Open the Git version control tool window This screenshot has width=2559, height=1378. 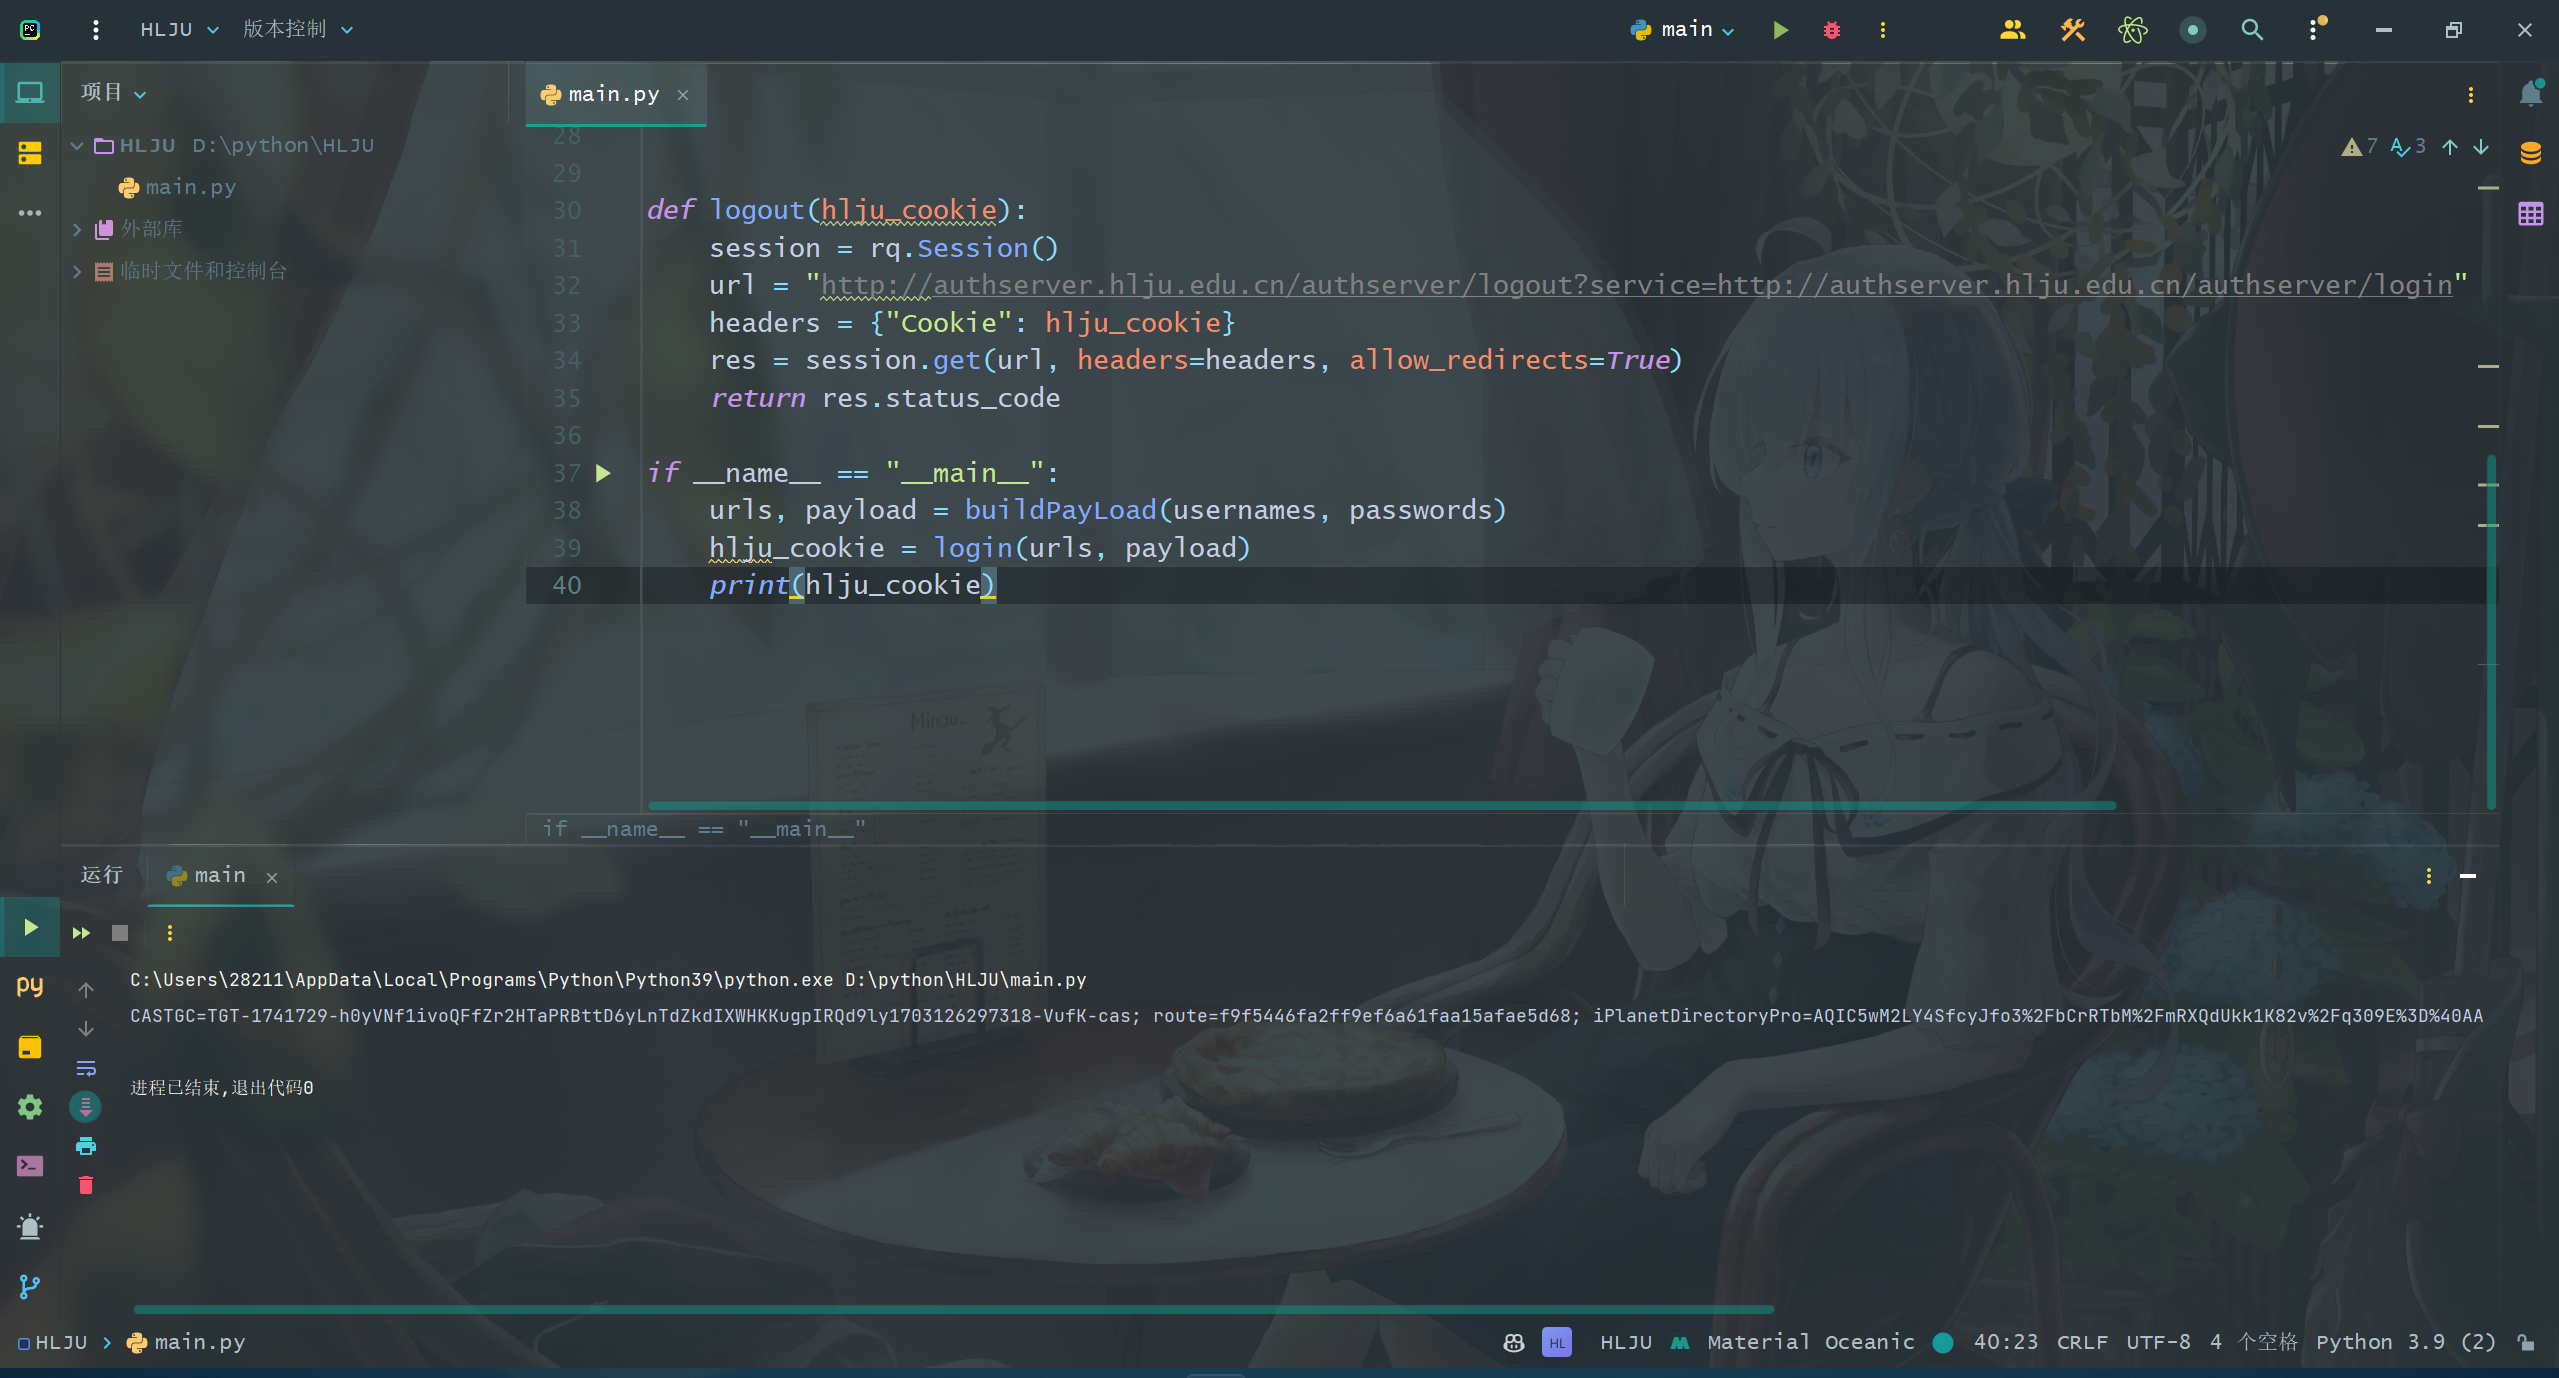pyautogui.click(x=30, y=1286)
